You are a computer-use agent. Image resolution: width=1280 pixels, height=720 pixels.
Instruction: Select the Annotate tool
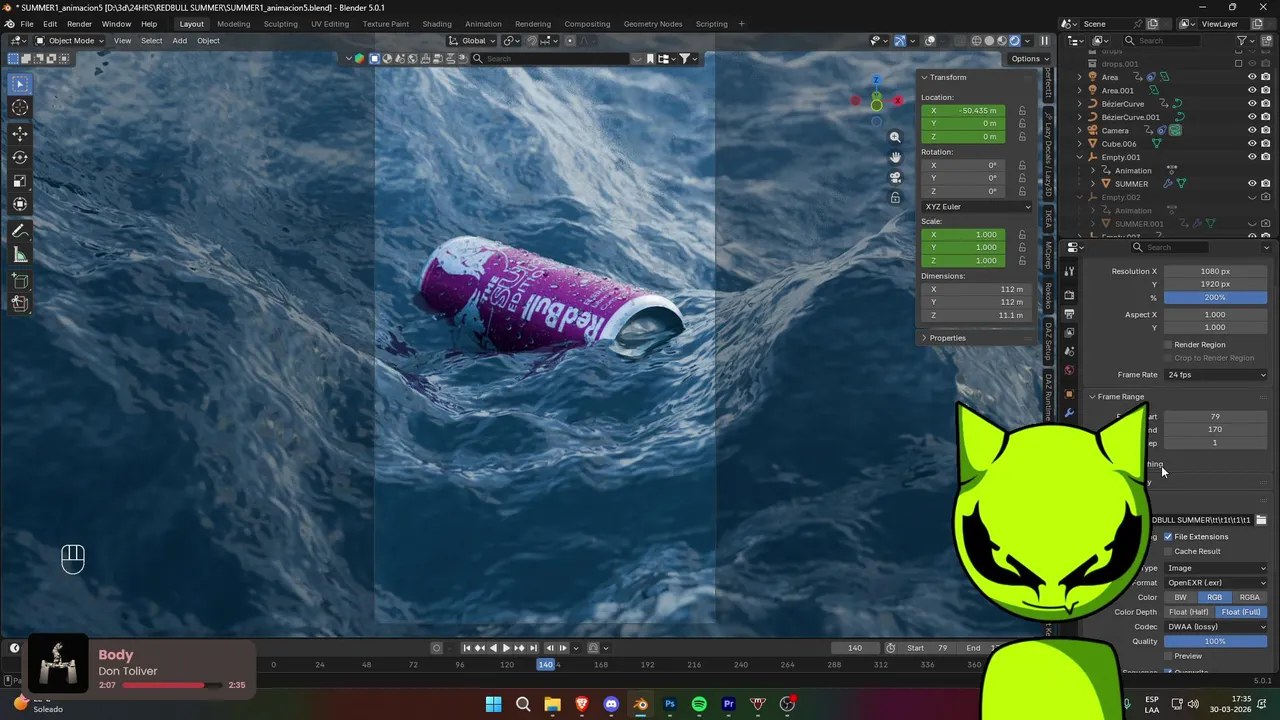tap(20, 231)
